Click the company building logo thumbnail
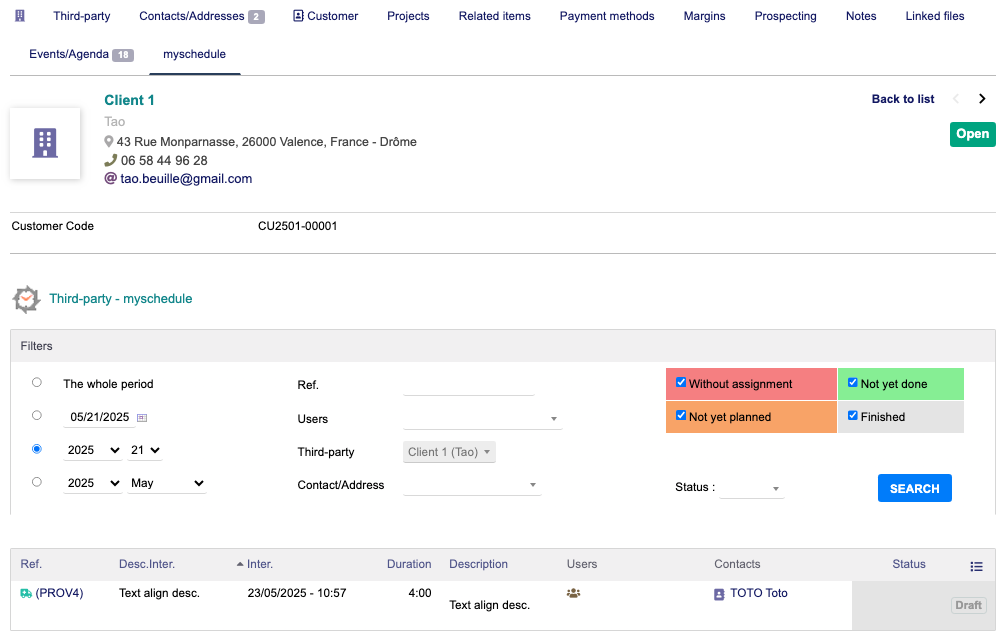This screenshot has width=1006, height=643. coord(45,143)
